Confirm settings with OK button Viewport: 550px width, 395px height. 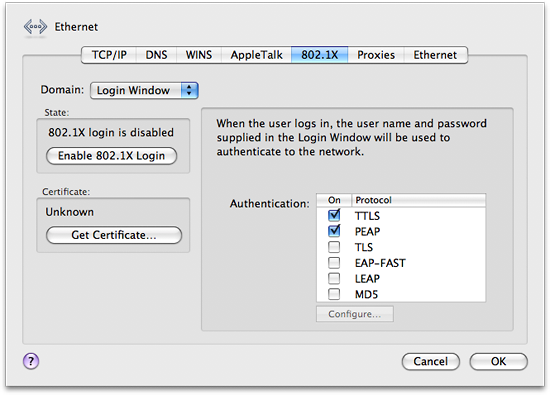[498, 361]
